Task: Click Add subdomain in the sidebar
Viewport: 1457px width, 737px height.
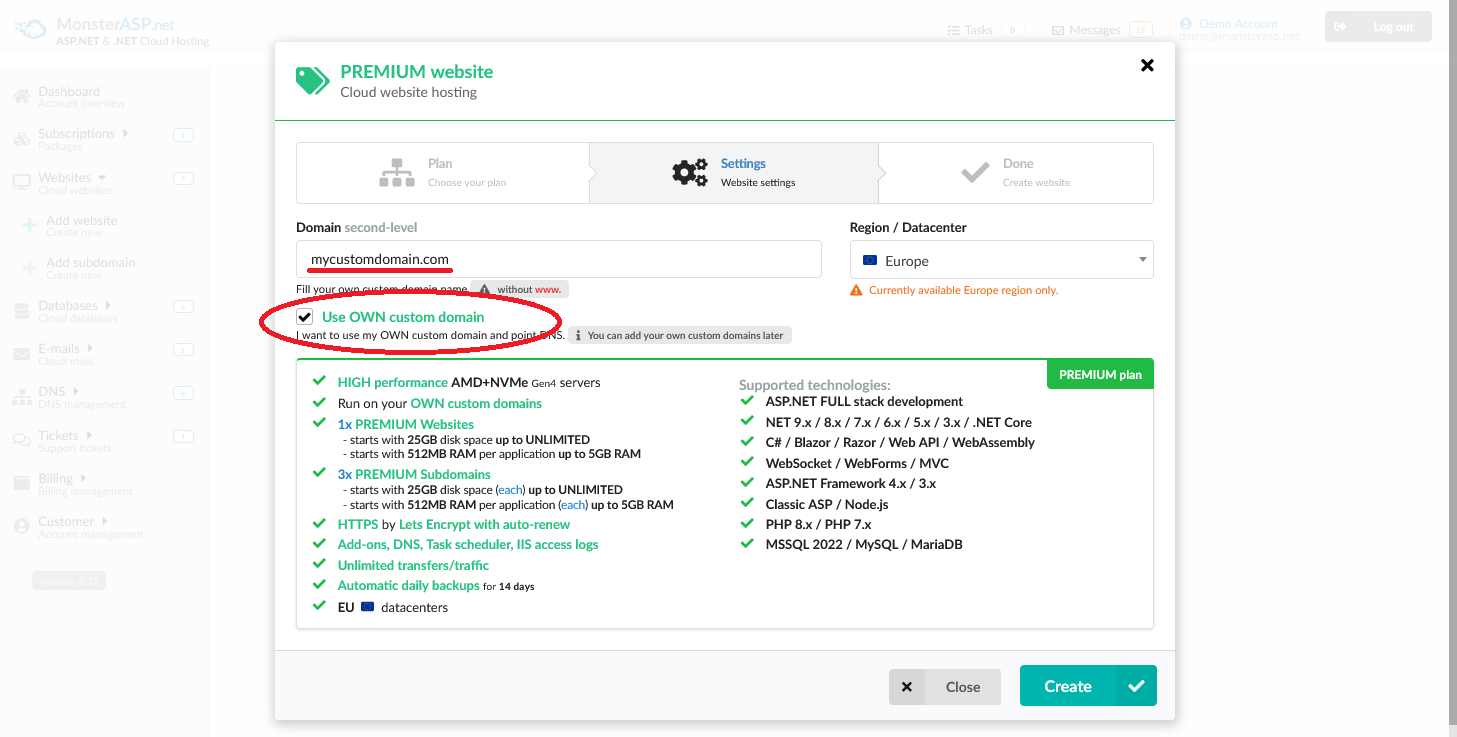Action: 90,267
